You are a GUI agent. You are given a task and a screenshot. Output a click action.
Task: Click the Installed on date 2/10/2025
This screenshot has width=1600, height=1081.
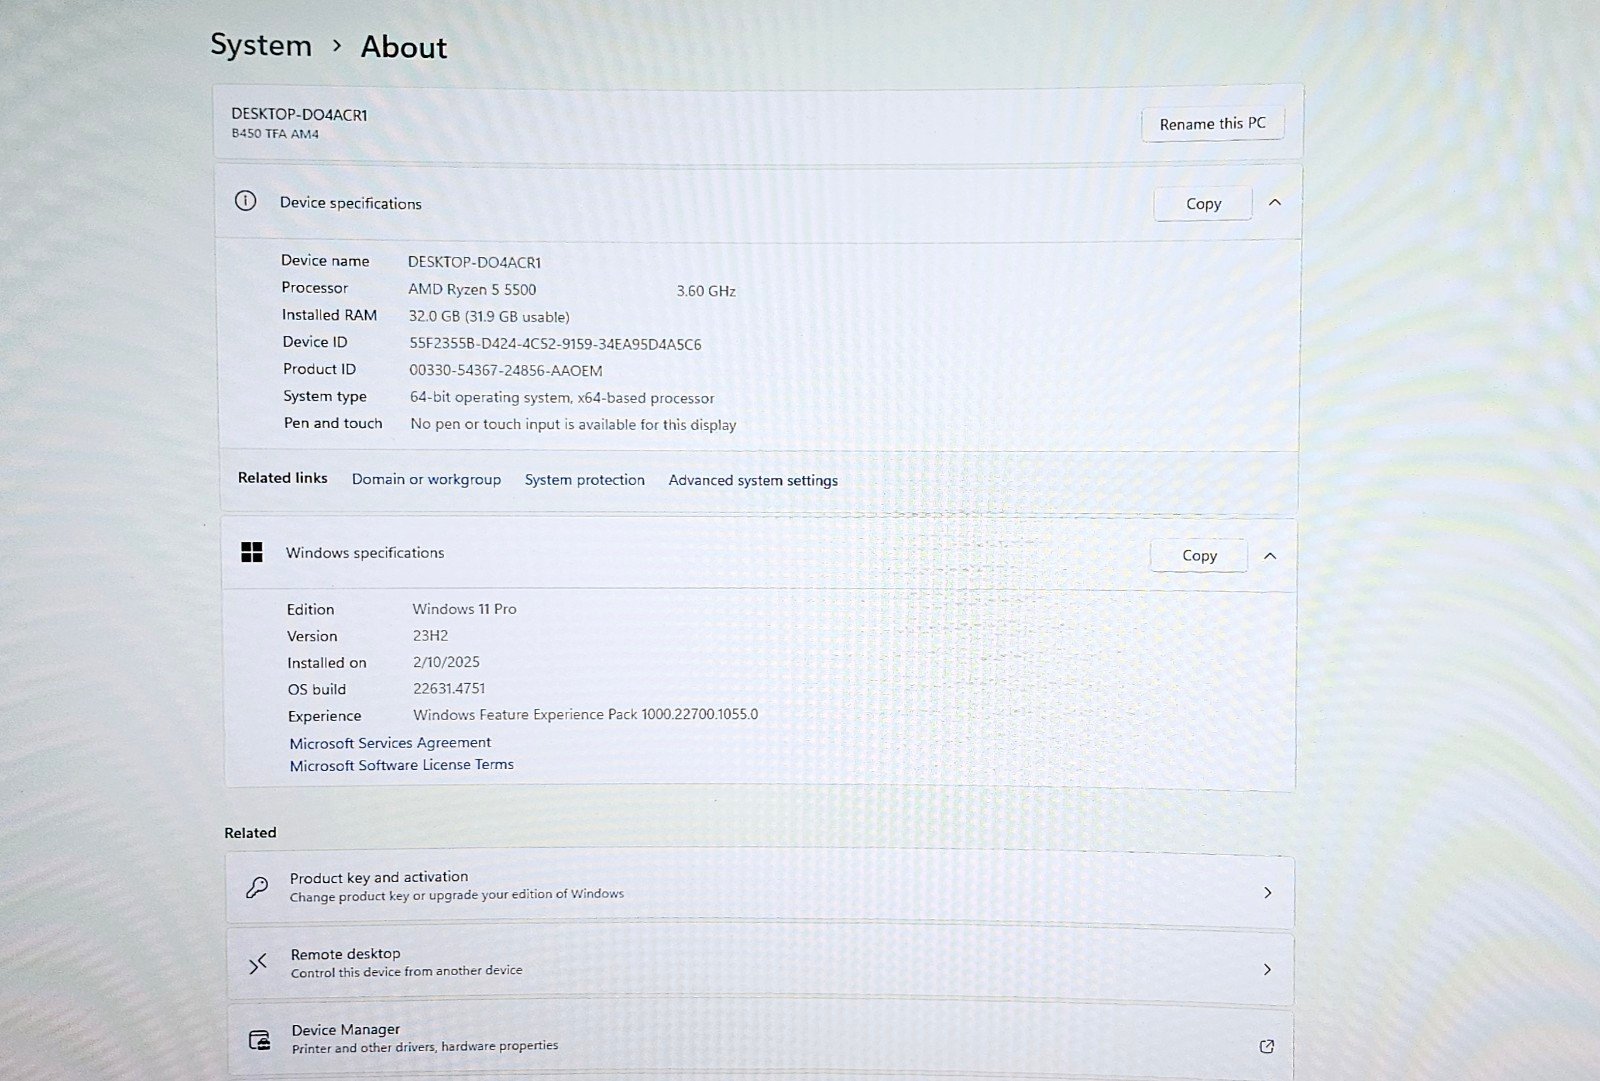coord(446,662)
